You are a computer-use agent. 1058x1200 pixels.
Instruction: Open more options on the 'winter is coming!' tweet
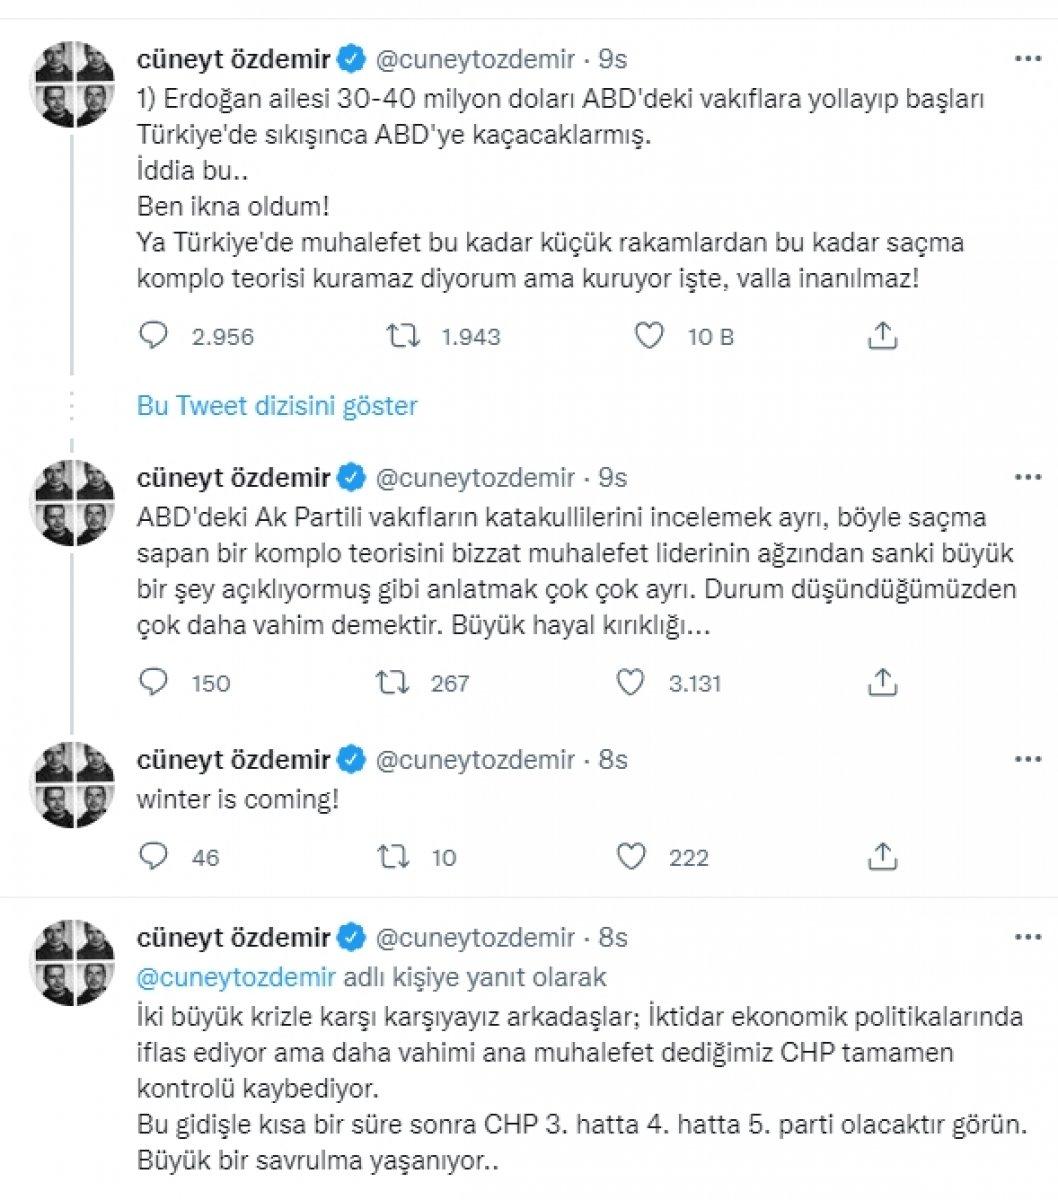(x=1027, y=760)
